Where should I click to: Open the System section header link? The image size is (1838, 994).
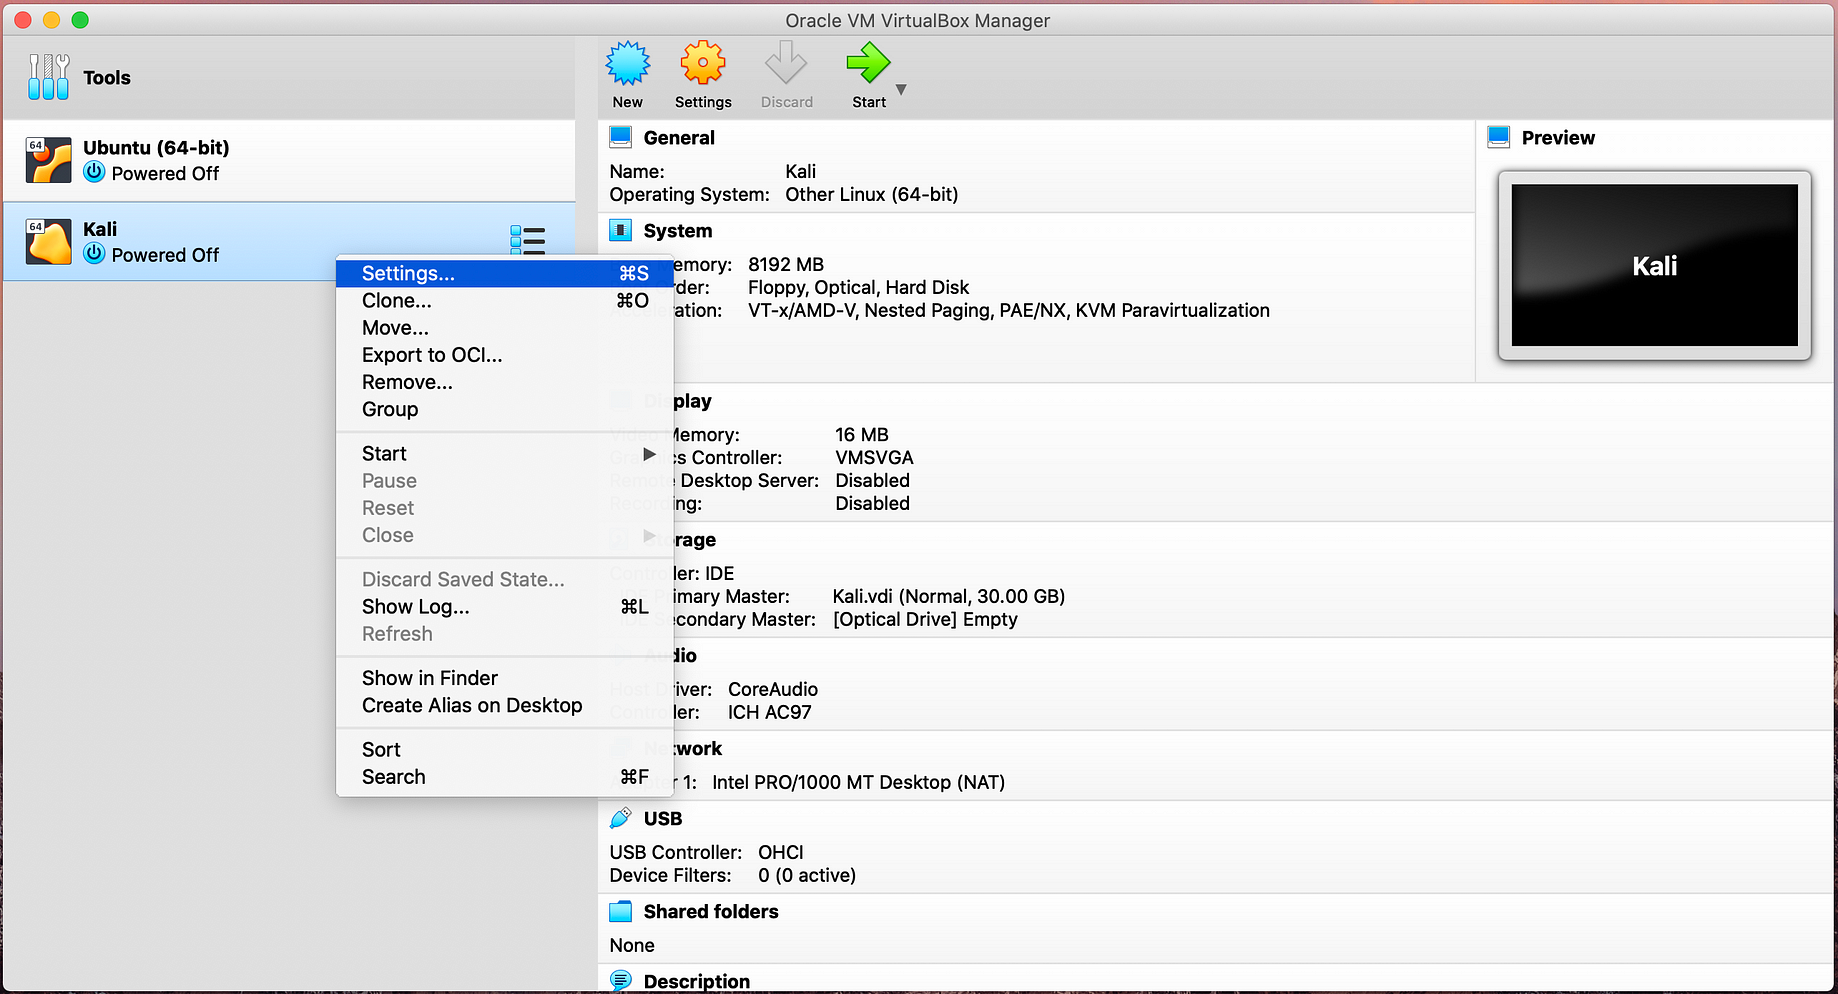[678, 231]
